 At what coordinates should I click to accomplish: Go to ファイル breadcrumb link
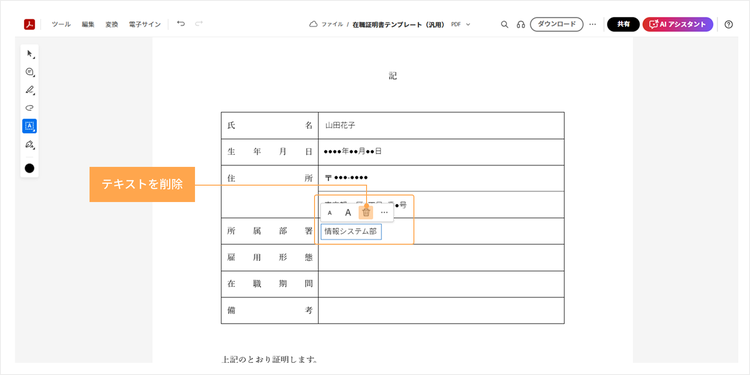coord(332,24)
